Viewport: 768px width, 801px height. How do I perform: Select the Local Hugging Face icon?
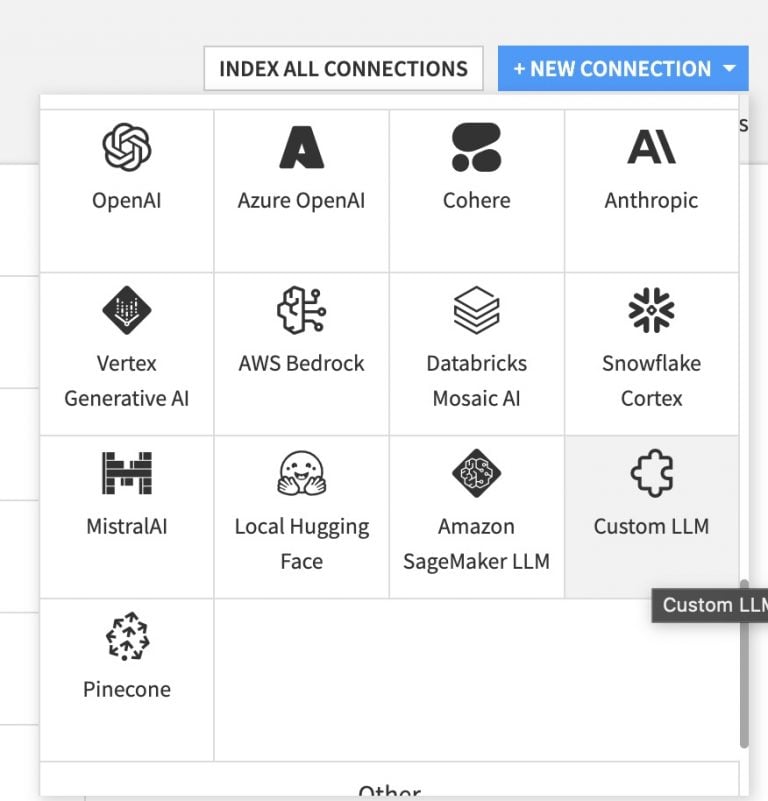(x=301, y=474)
